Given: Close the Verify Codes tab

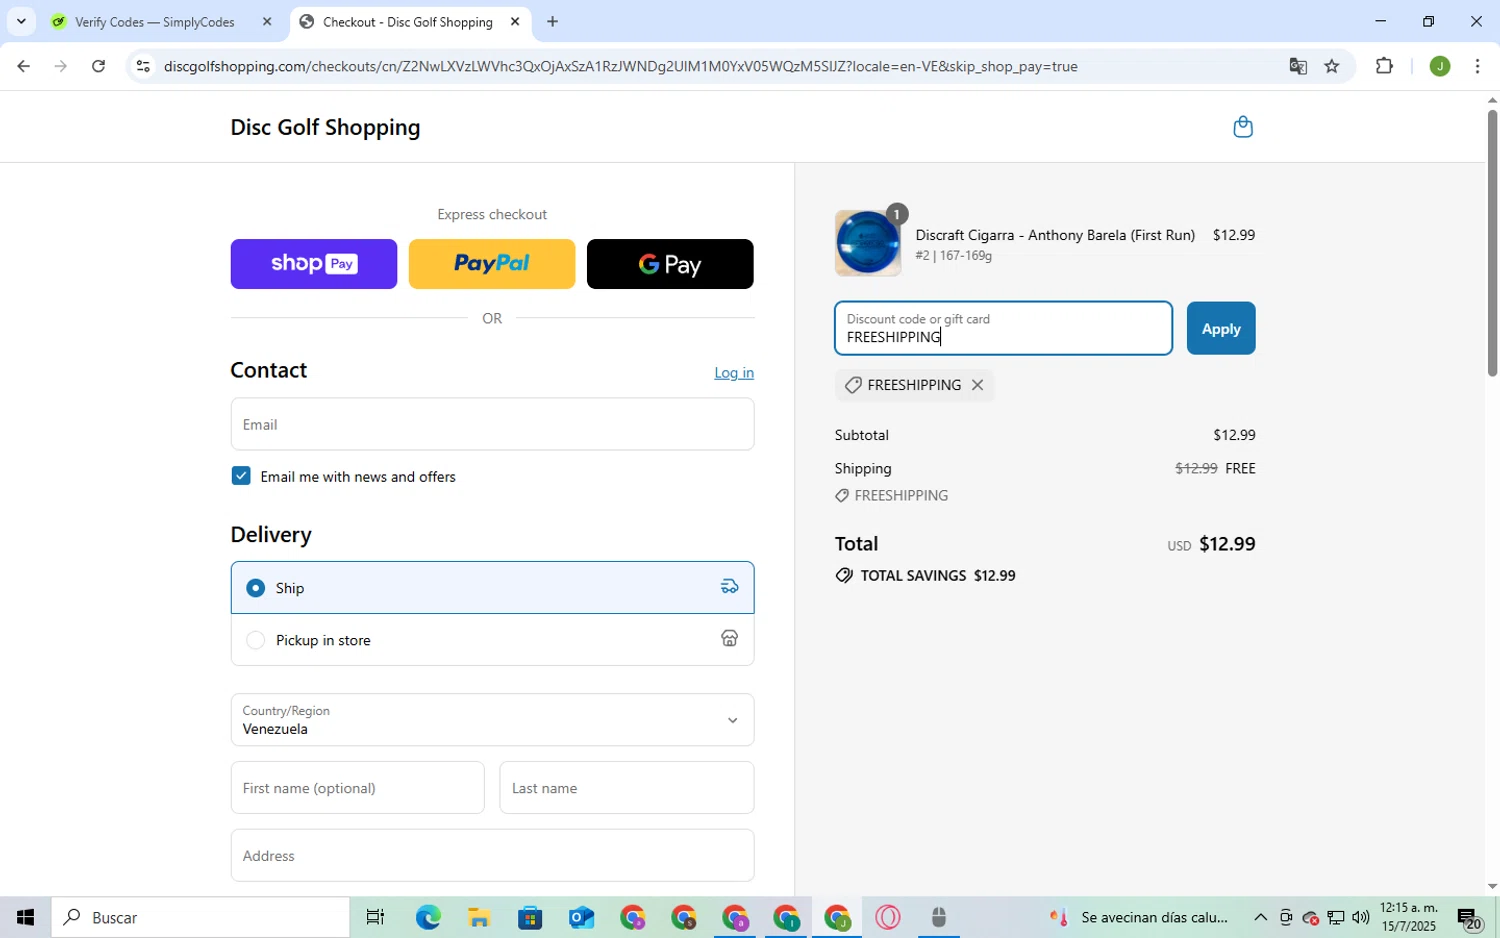Looking at the screenshot, I should pos(267,22).
